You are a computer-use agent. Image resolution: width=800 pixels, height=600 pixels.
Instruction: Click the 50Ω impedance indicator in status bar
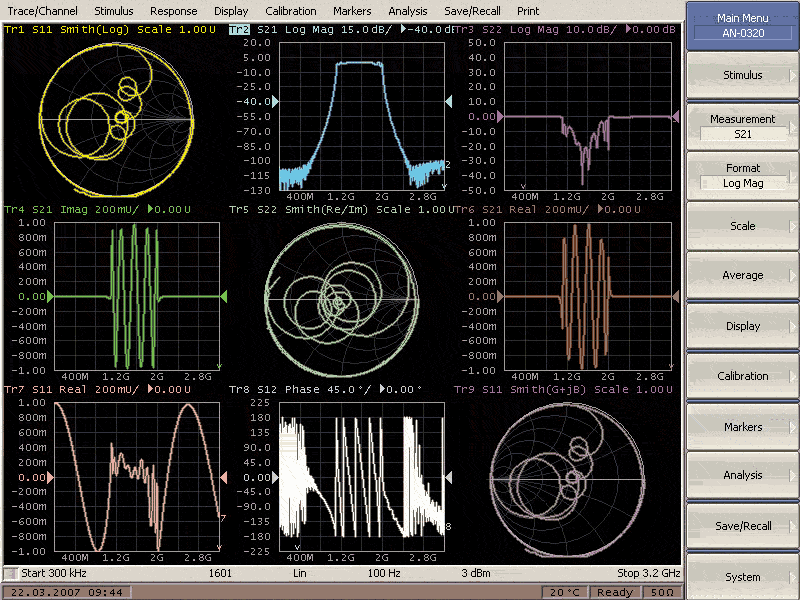pyautogui.click(x=663, y=592)
